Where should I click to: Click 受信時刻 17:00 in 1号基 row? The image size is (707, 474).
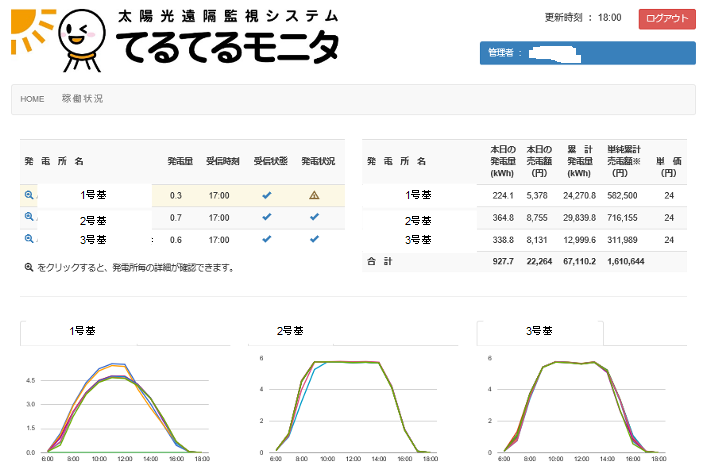219,196
